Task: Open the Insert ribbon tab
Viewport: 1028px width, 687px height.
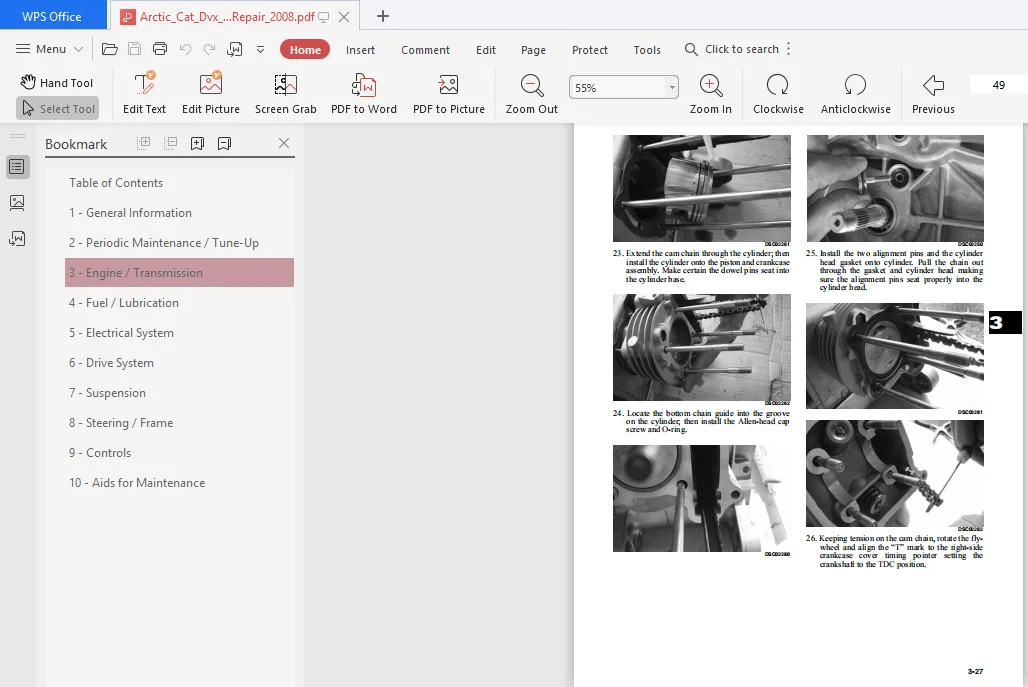Action: click(x=360, y=50)
